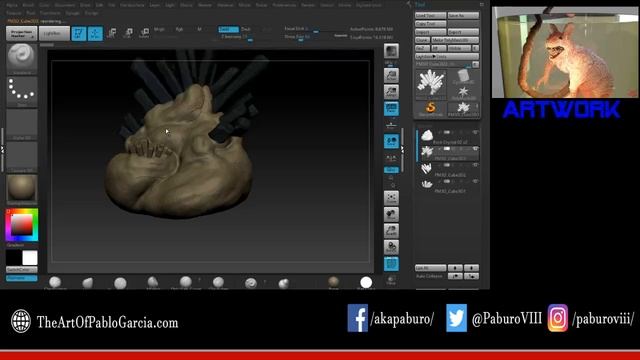Toggle visibility eye of Rock Crystal subtool
This screenshot has width=640, height=360.
[x=475, y=132]
